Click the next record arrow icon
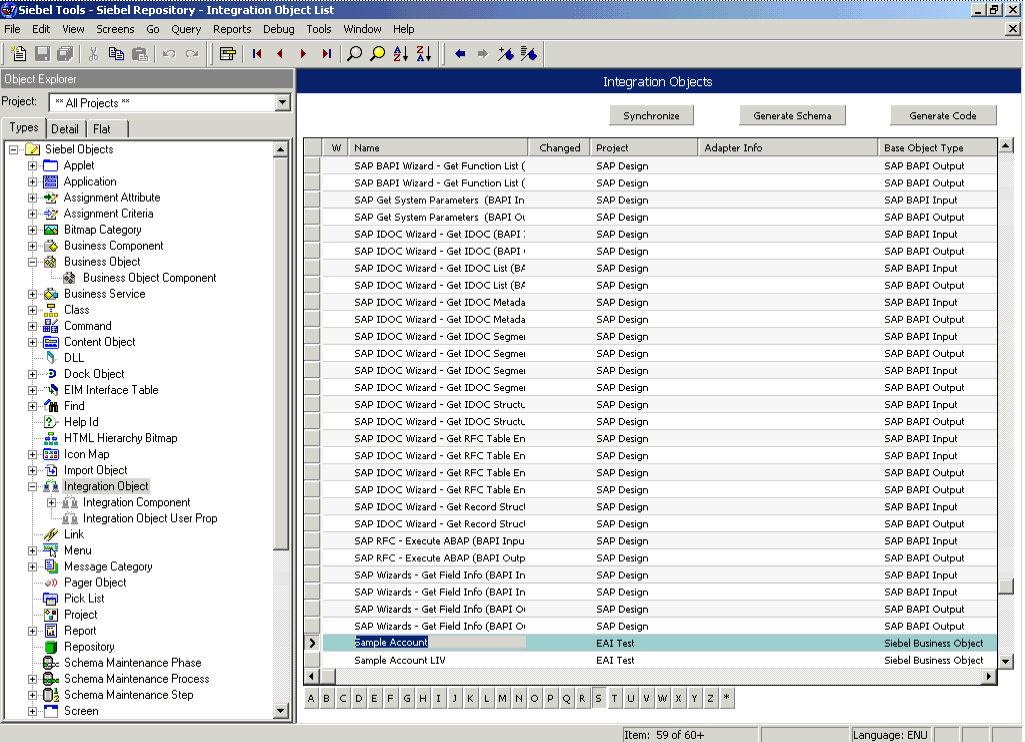This screenshot has height=742, width=1025. (305, 54)
